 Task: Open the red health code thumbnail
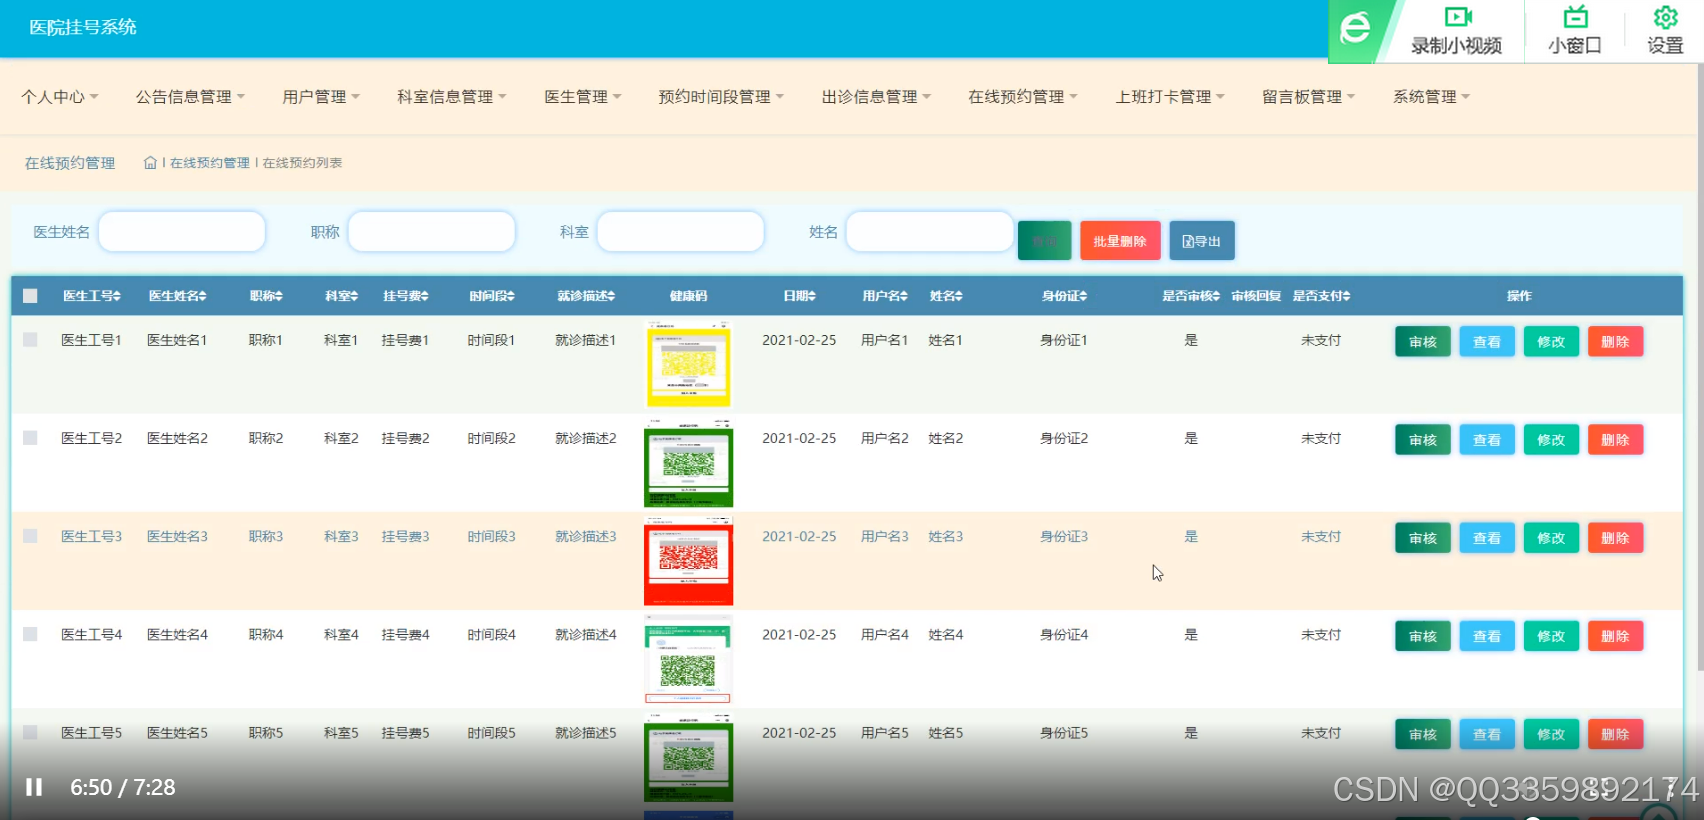[688, 561]
